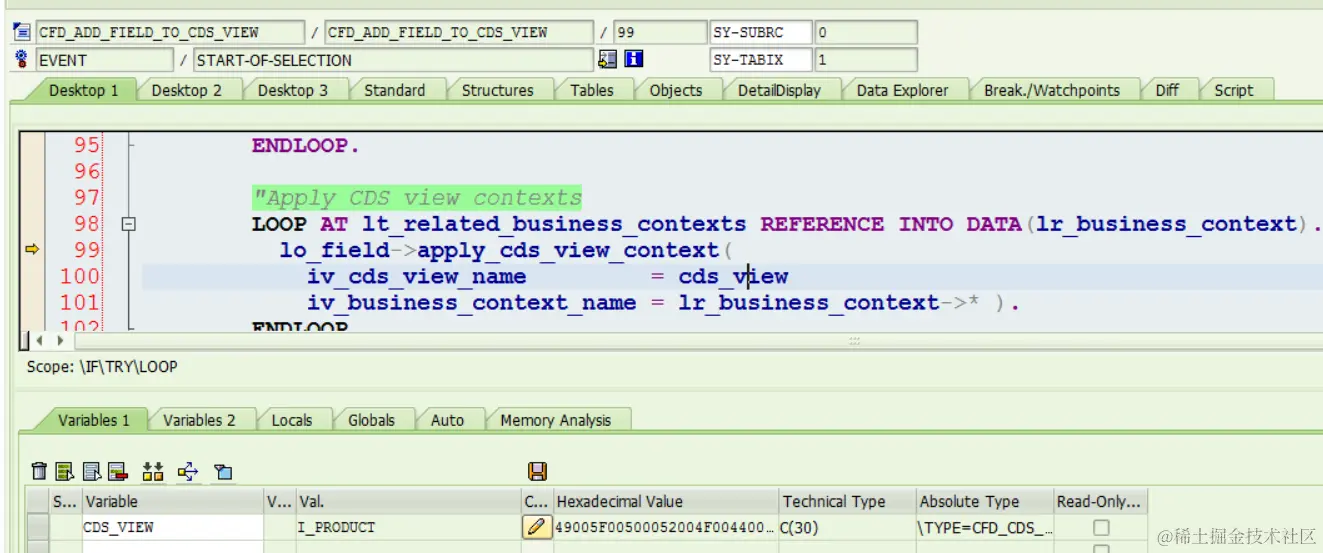Click the Absolute Type column header

[x=985, y=502]
